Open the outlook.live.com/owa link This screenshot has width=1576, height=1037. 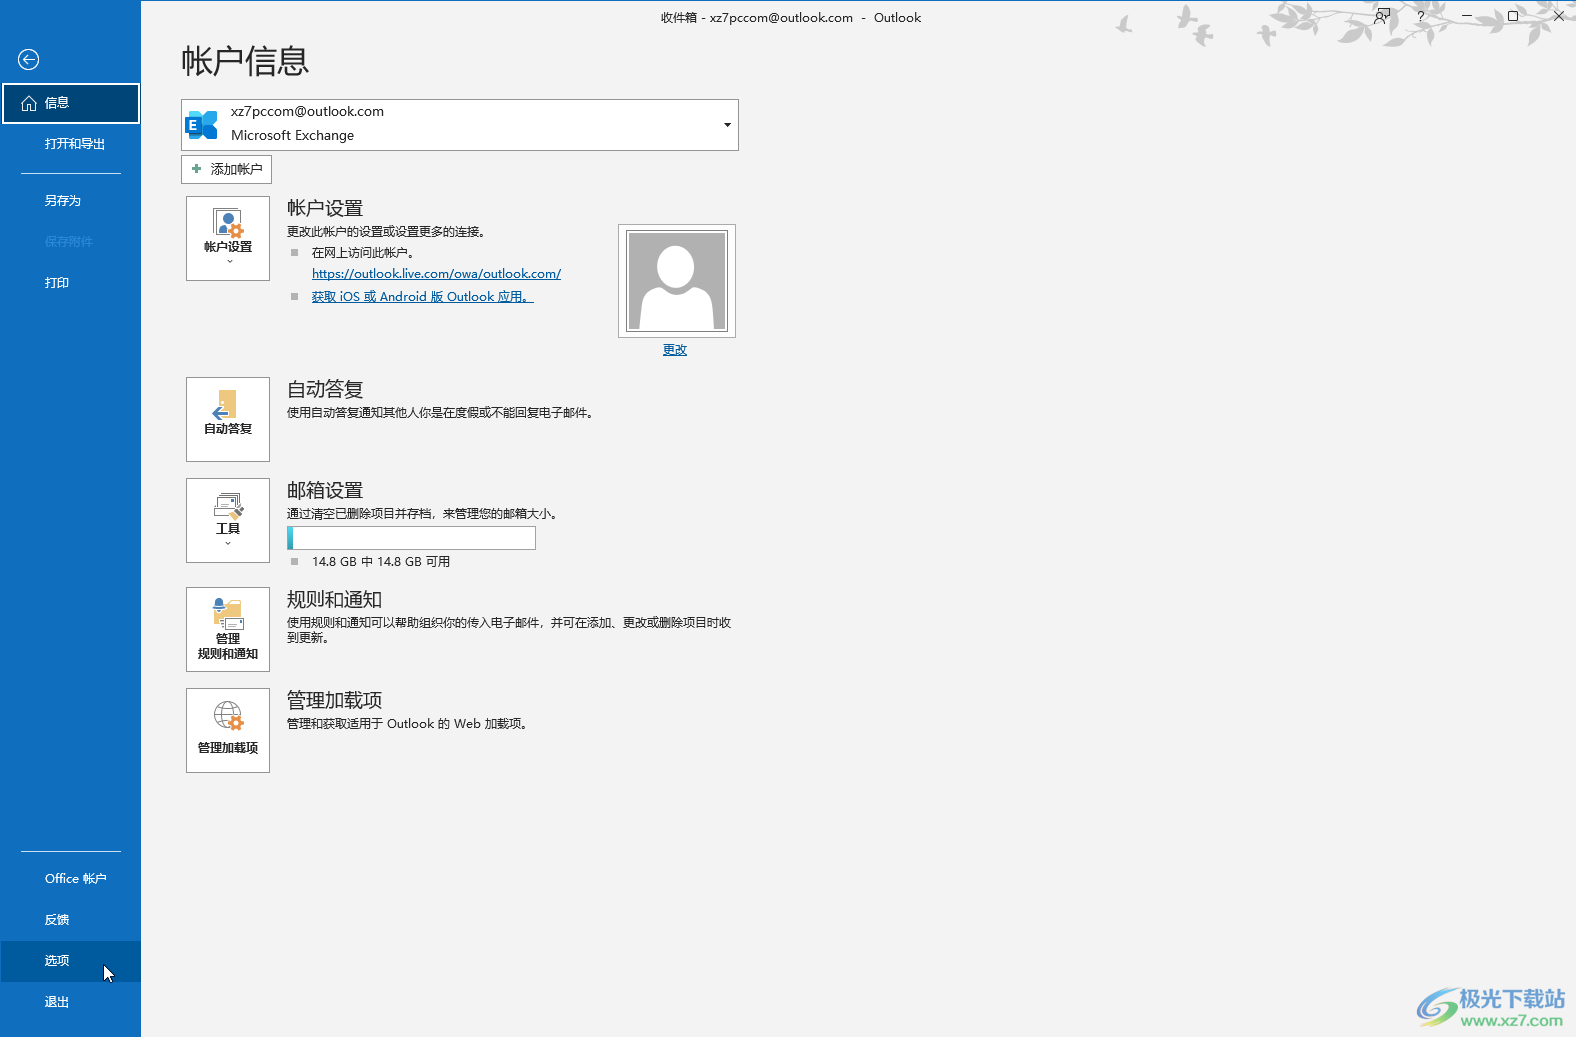coord(436,273)
